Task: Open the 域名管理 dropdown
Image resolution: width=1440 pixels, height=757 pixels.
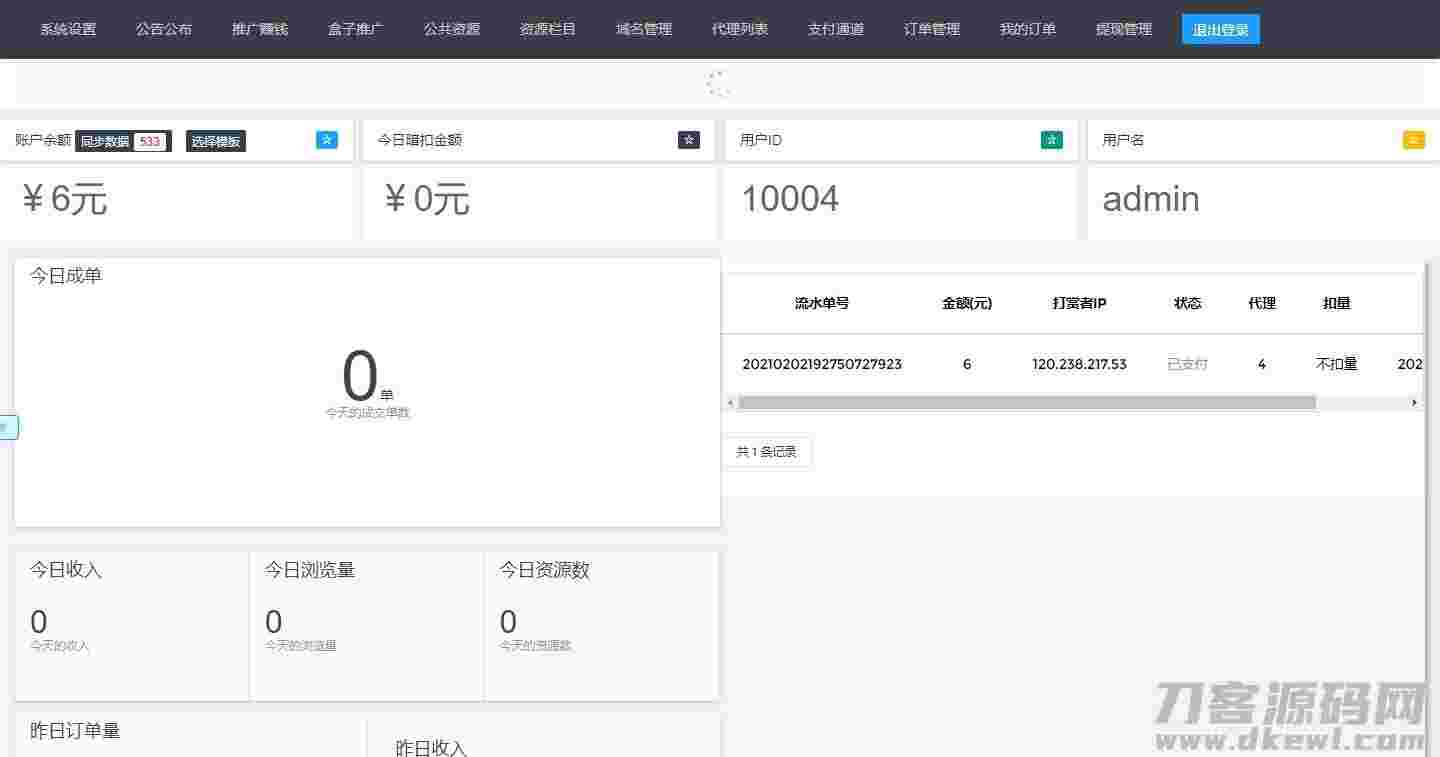Action: 643,28
